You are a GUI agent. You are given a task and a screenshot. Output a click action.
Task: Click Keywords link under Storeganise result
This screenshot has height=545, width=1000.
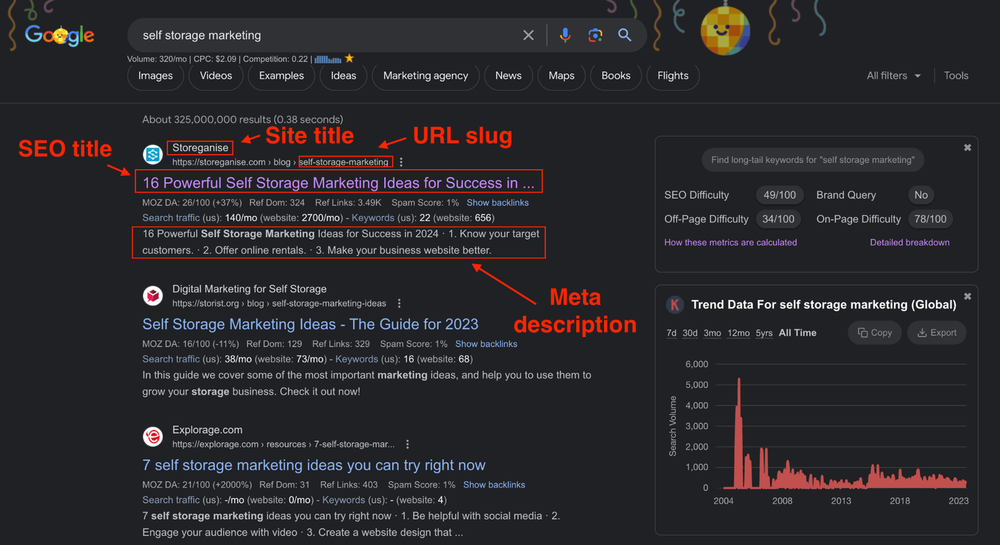[373, 217]
